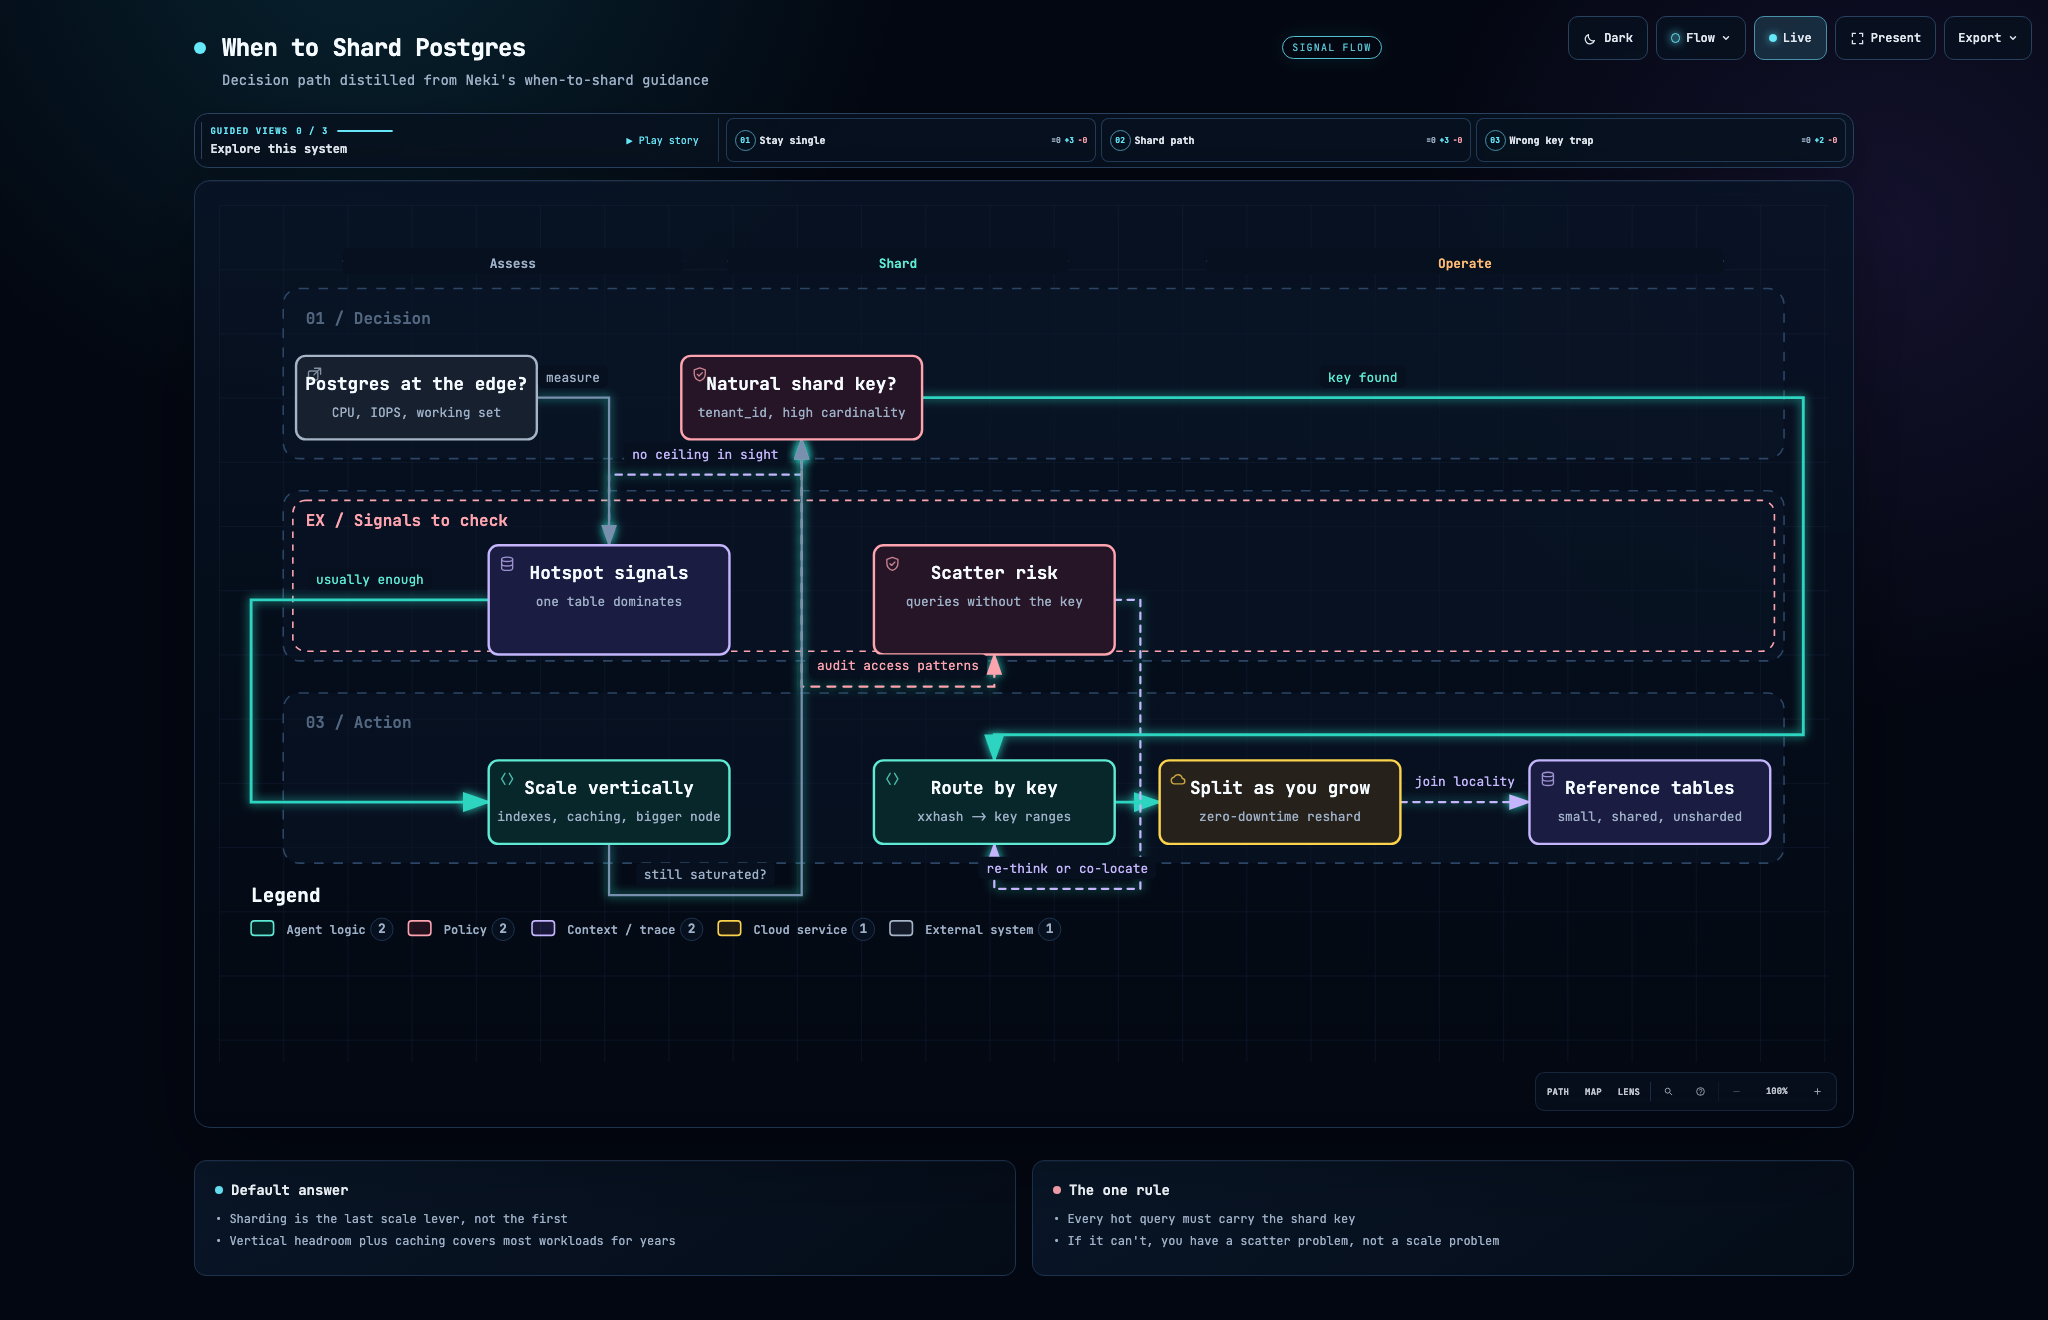Switch to the PATH view mode
Screen dimensions: 2048x1320
(1557, 1092)
